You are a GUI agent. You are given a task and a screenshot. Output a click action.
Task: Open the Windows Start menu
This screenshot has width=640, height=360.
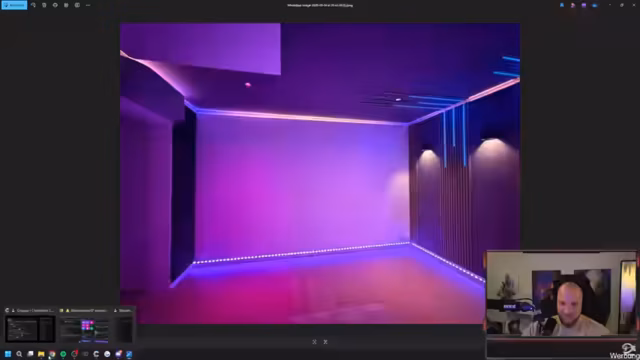click(8, 354)
